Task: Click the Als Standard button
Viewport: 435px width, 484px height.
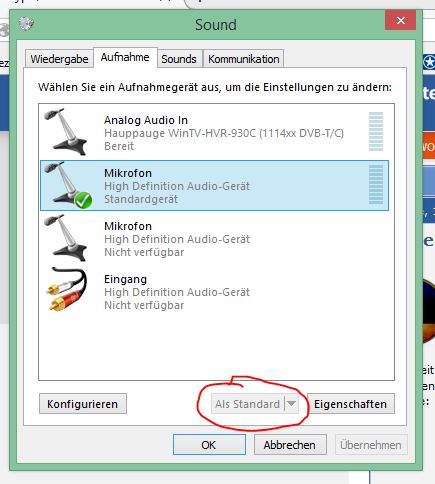Action: [x=248, y=404]
